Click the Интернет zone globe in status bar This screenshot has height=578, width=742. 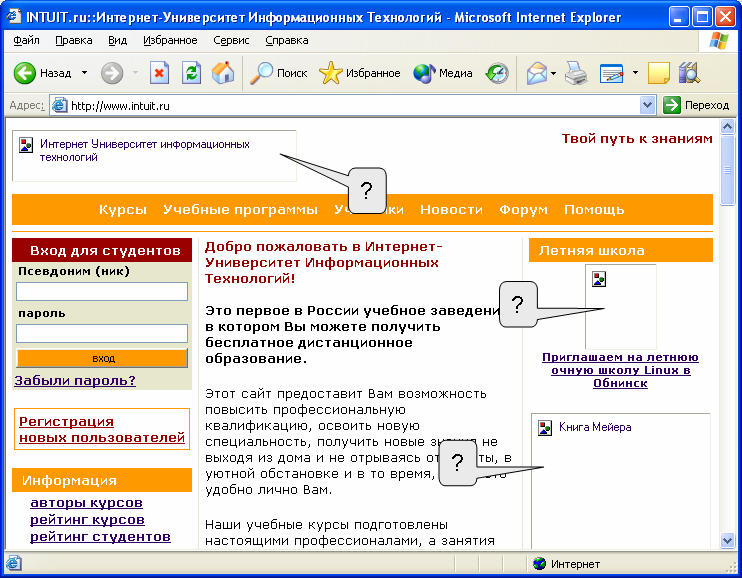539,564
